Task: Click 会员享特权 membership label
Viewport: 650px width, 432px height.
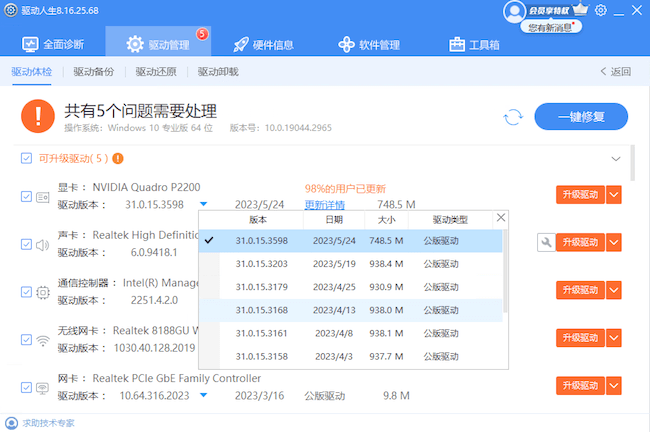Action: 549,11
